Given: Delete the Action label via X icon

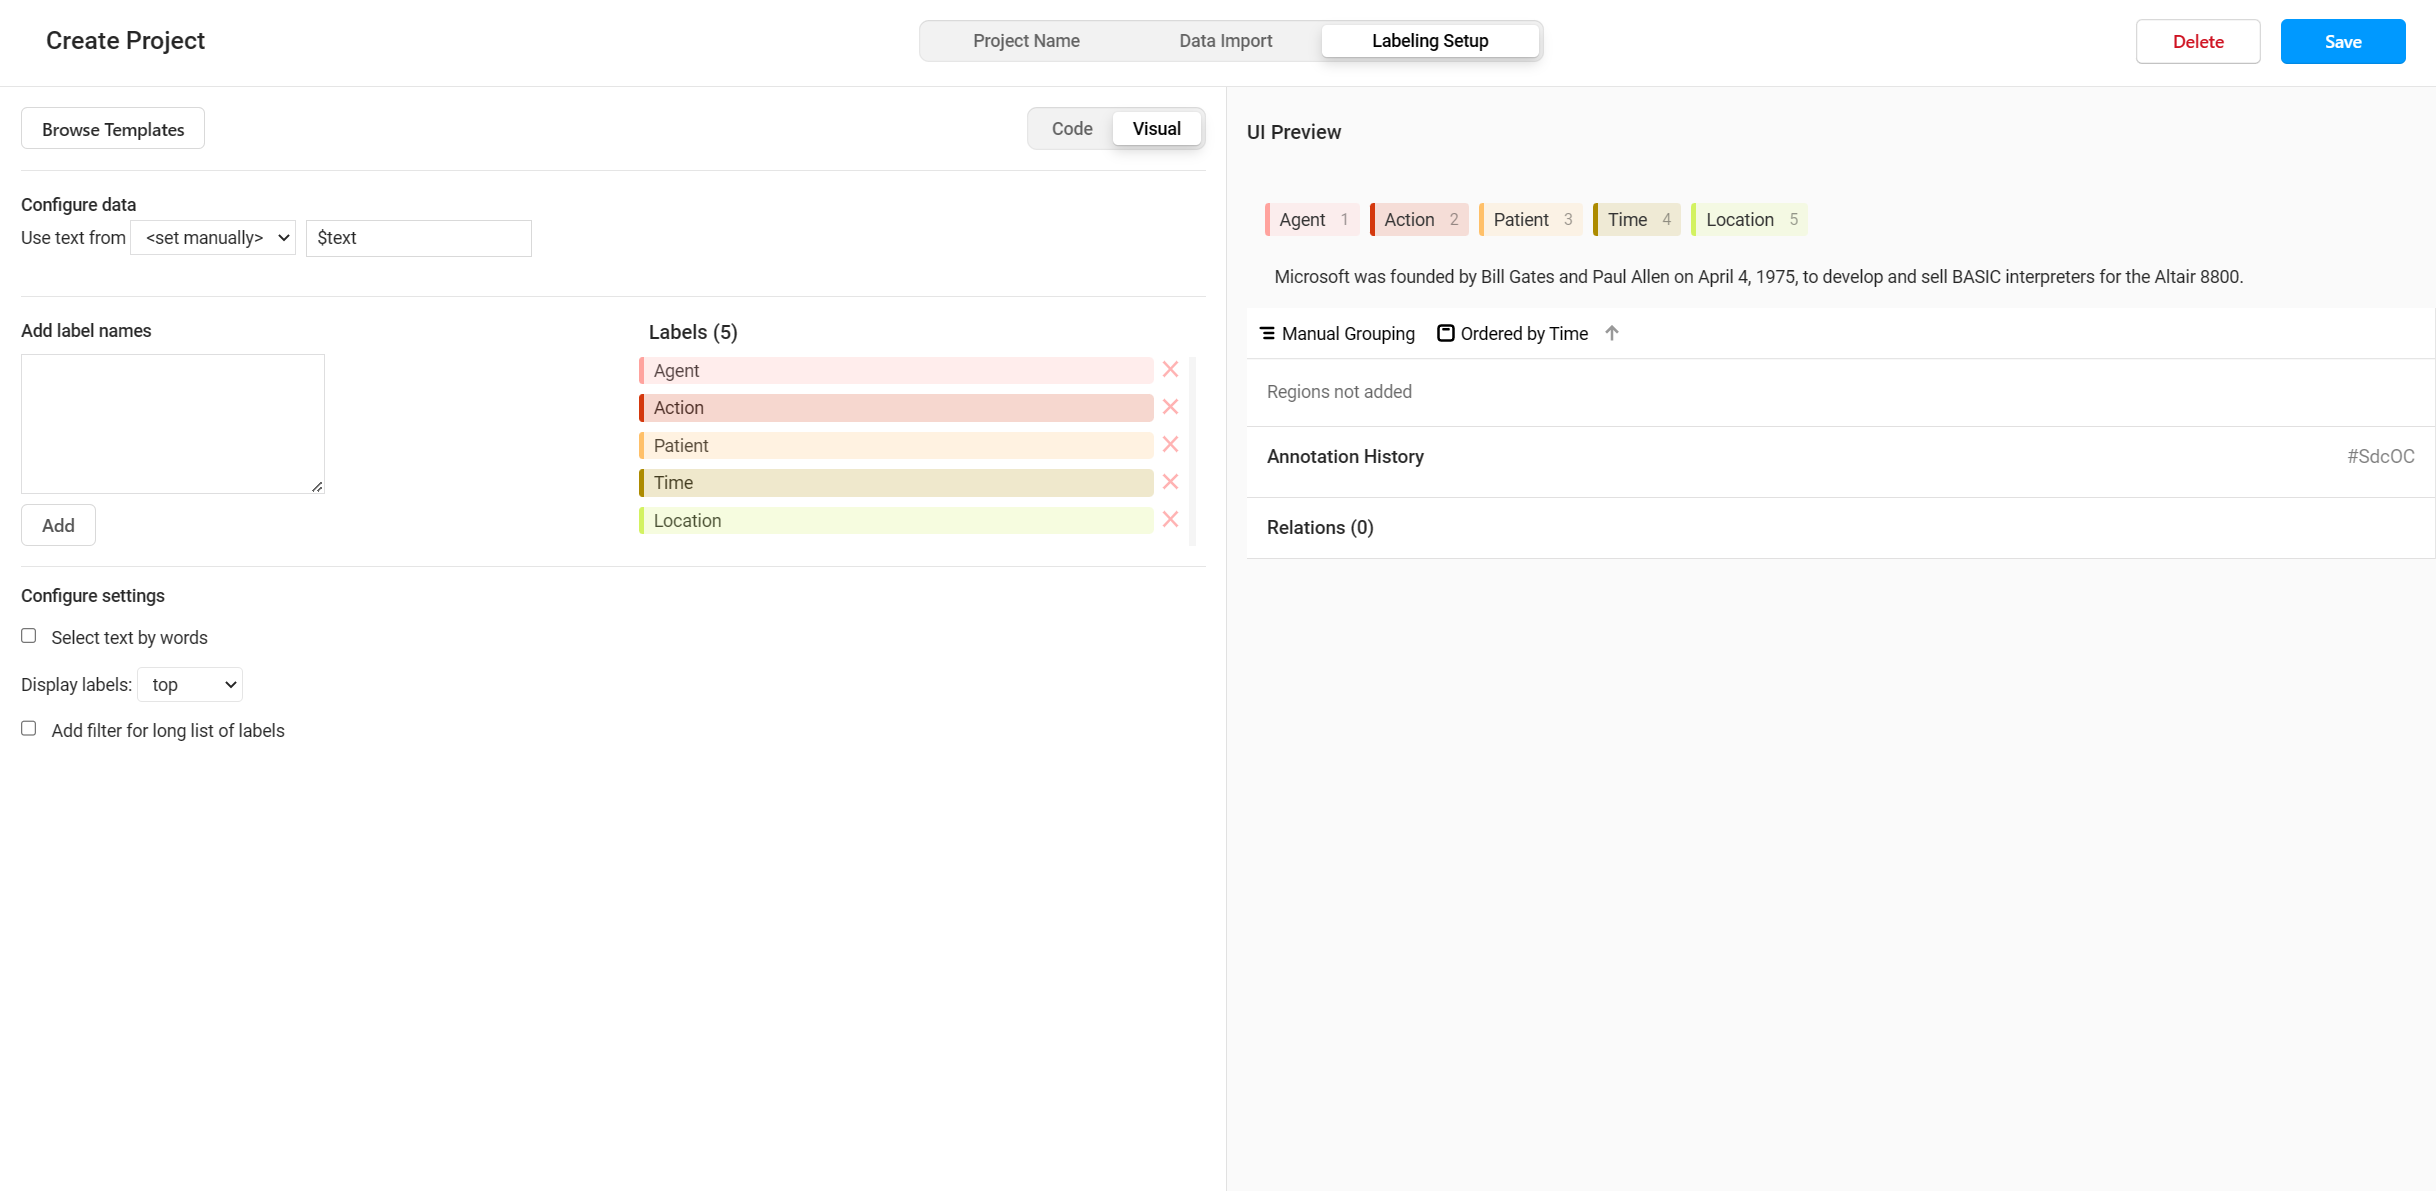Looking at the screenshot, I should 1170,407.
